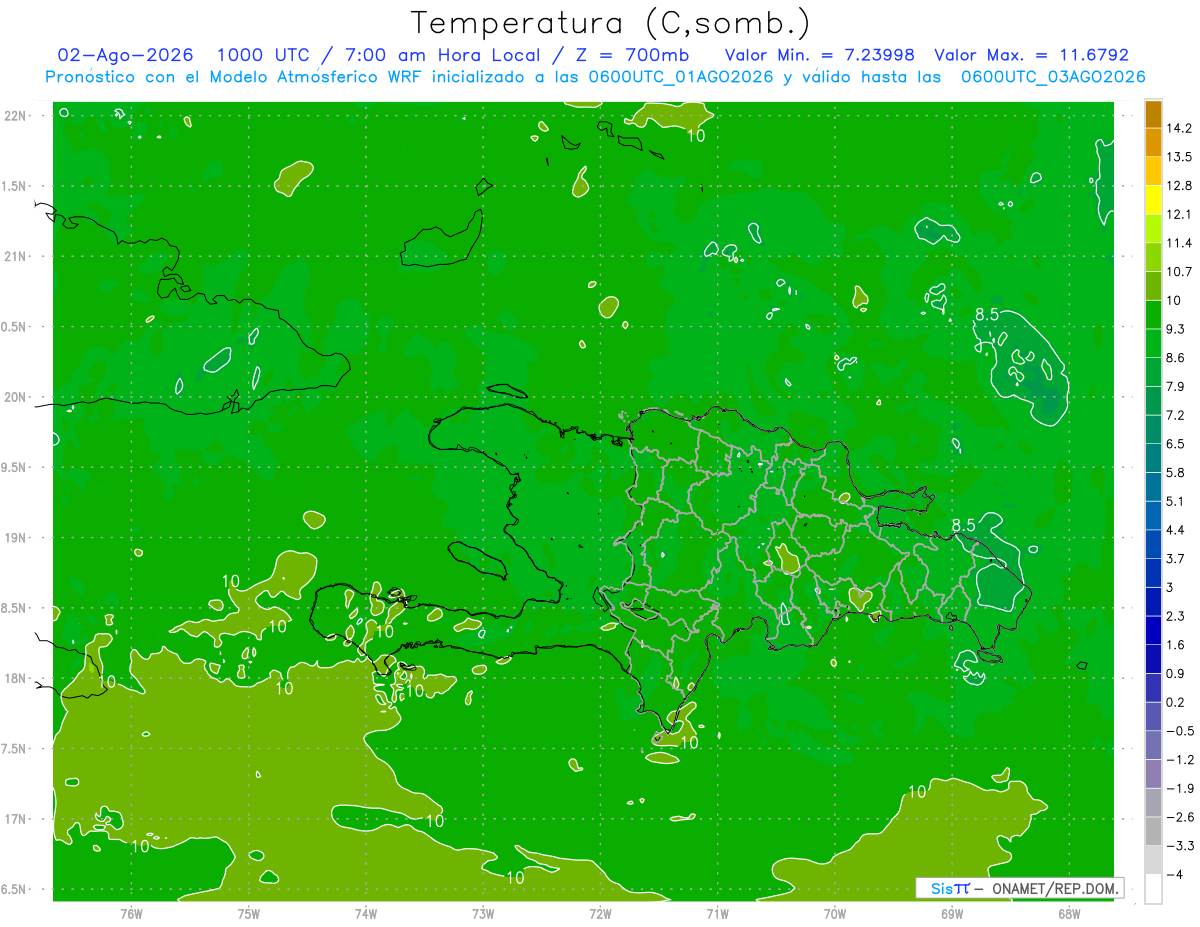The width and height of the screenshot is (1200, 927).
Task: Click the '71W' longitude label
Action: point(717,913)
